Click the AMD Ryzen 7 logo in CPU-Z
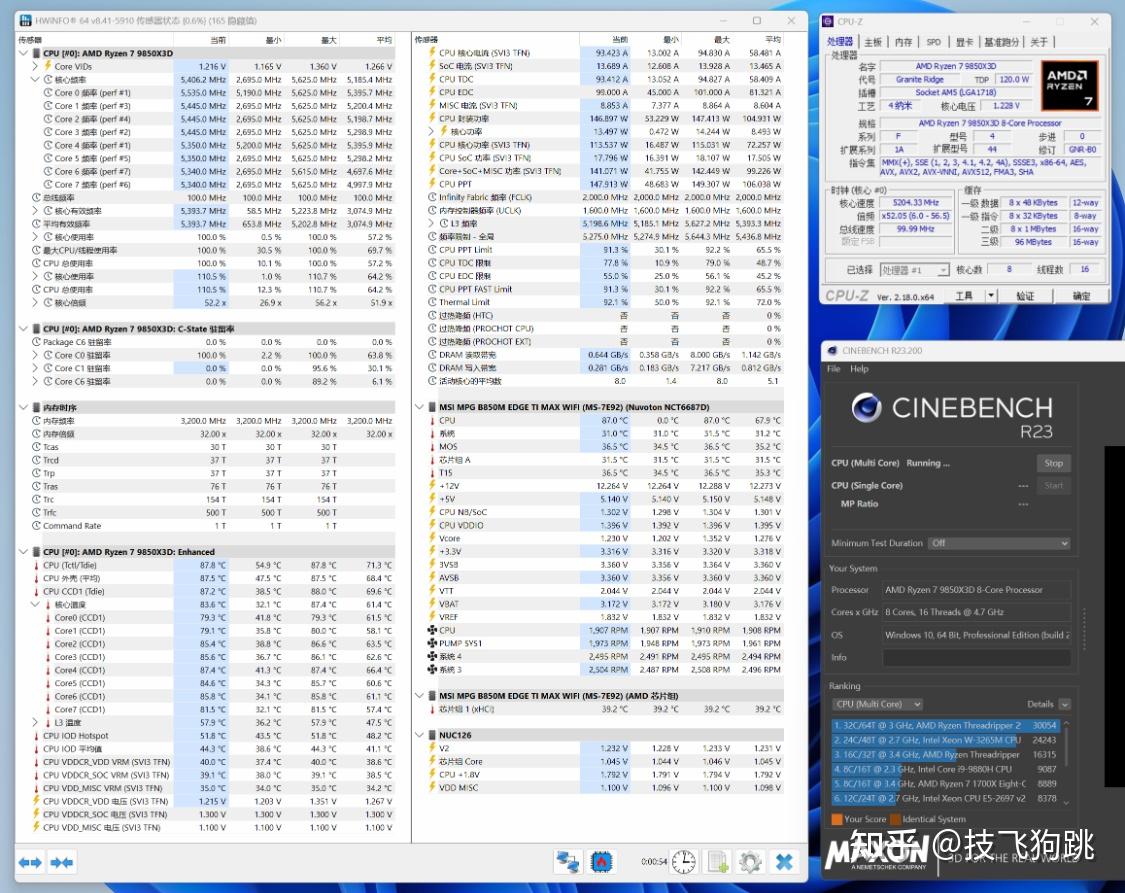Viewport: 1125px width, 893px height. pyautogui.click(x=1069, y=86)
